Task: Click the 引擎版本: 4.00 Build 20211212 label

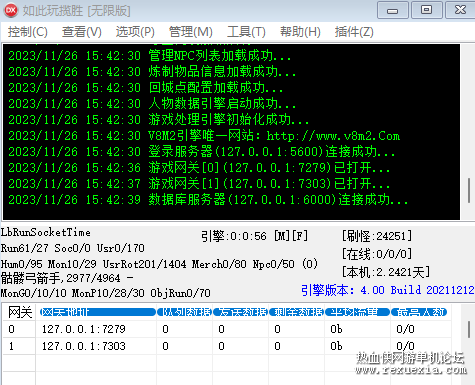Action: pos(388,290)
